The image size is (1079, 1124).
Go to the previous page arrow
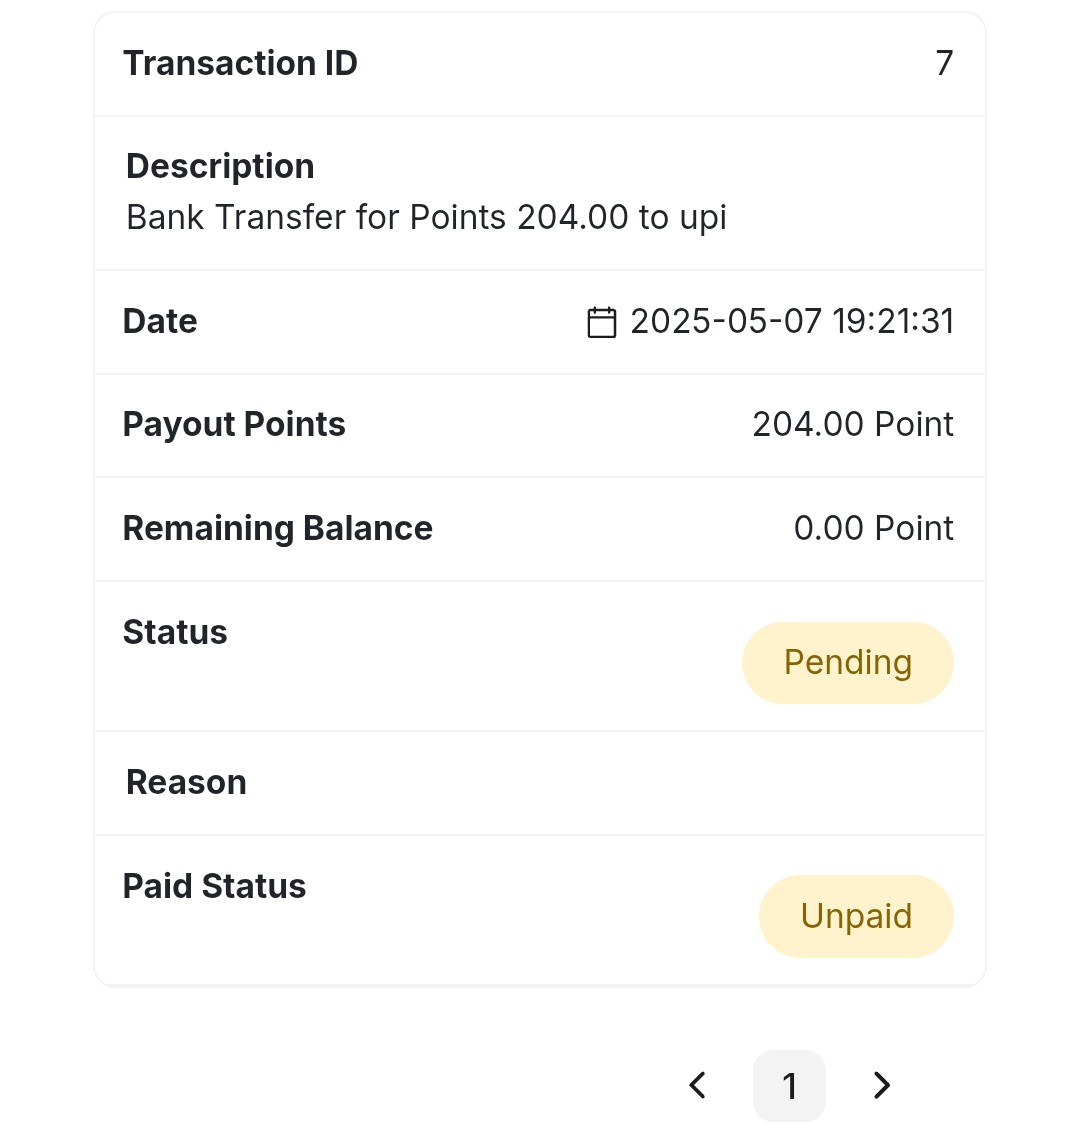[x=698, y=1085]
